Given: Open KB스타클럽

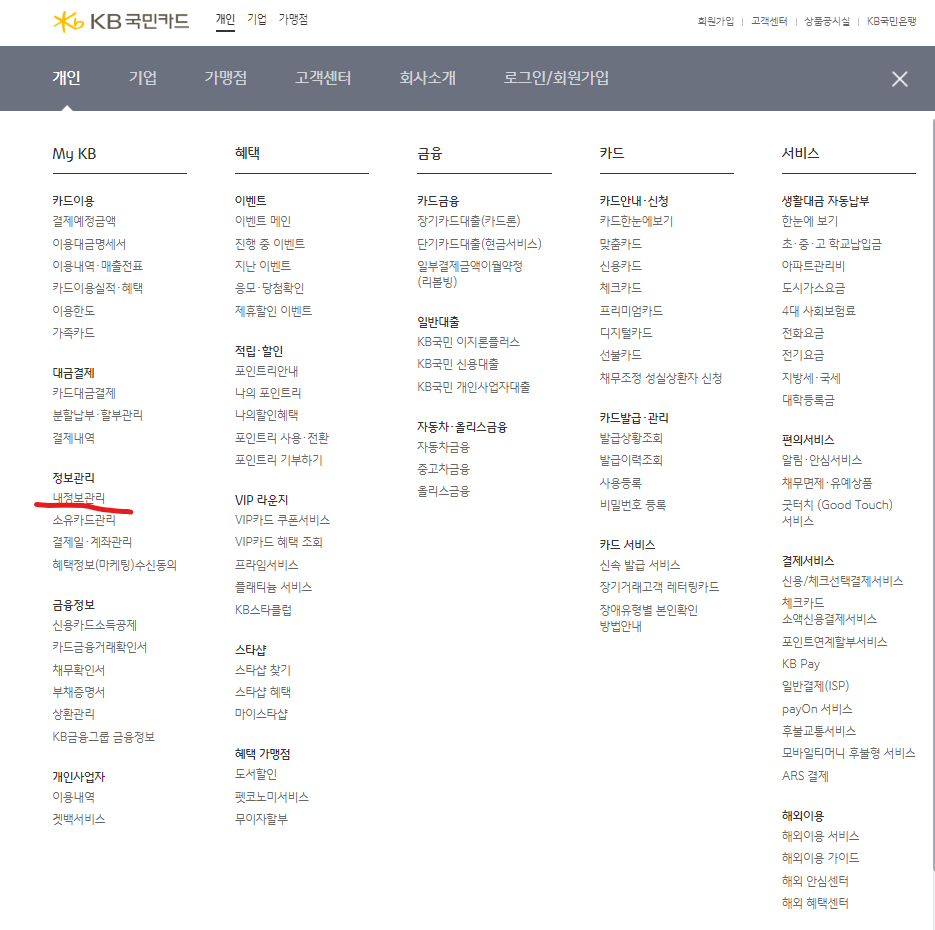Looking at the screenshot, I should (x=263, y=609).
